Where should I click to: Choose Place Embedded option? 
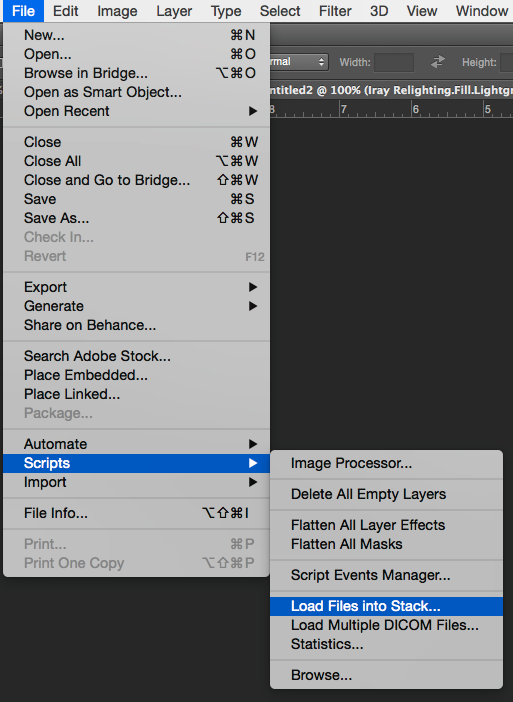(x=136, y=375)
